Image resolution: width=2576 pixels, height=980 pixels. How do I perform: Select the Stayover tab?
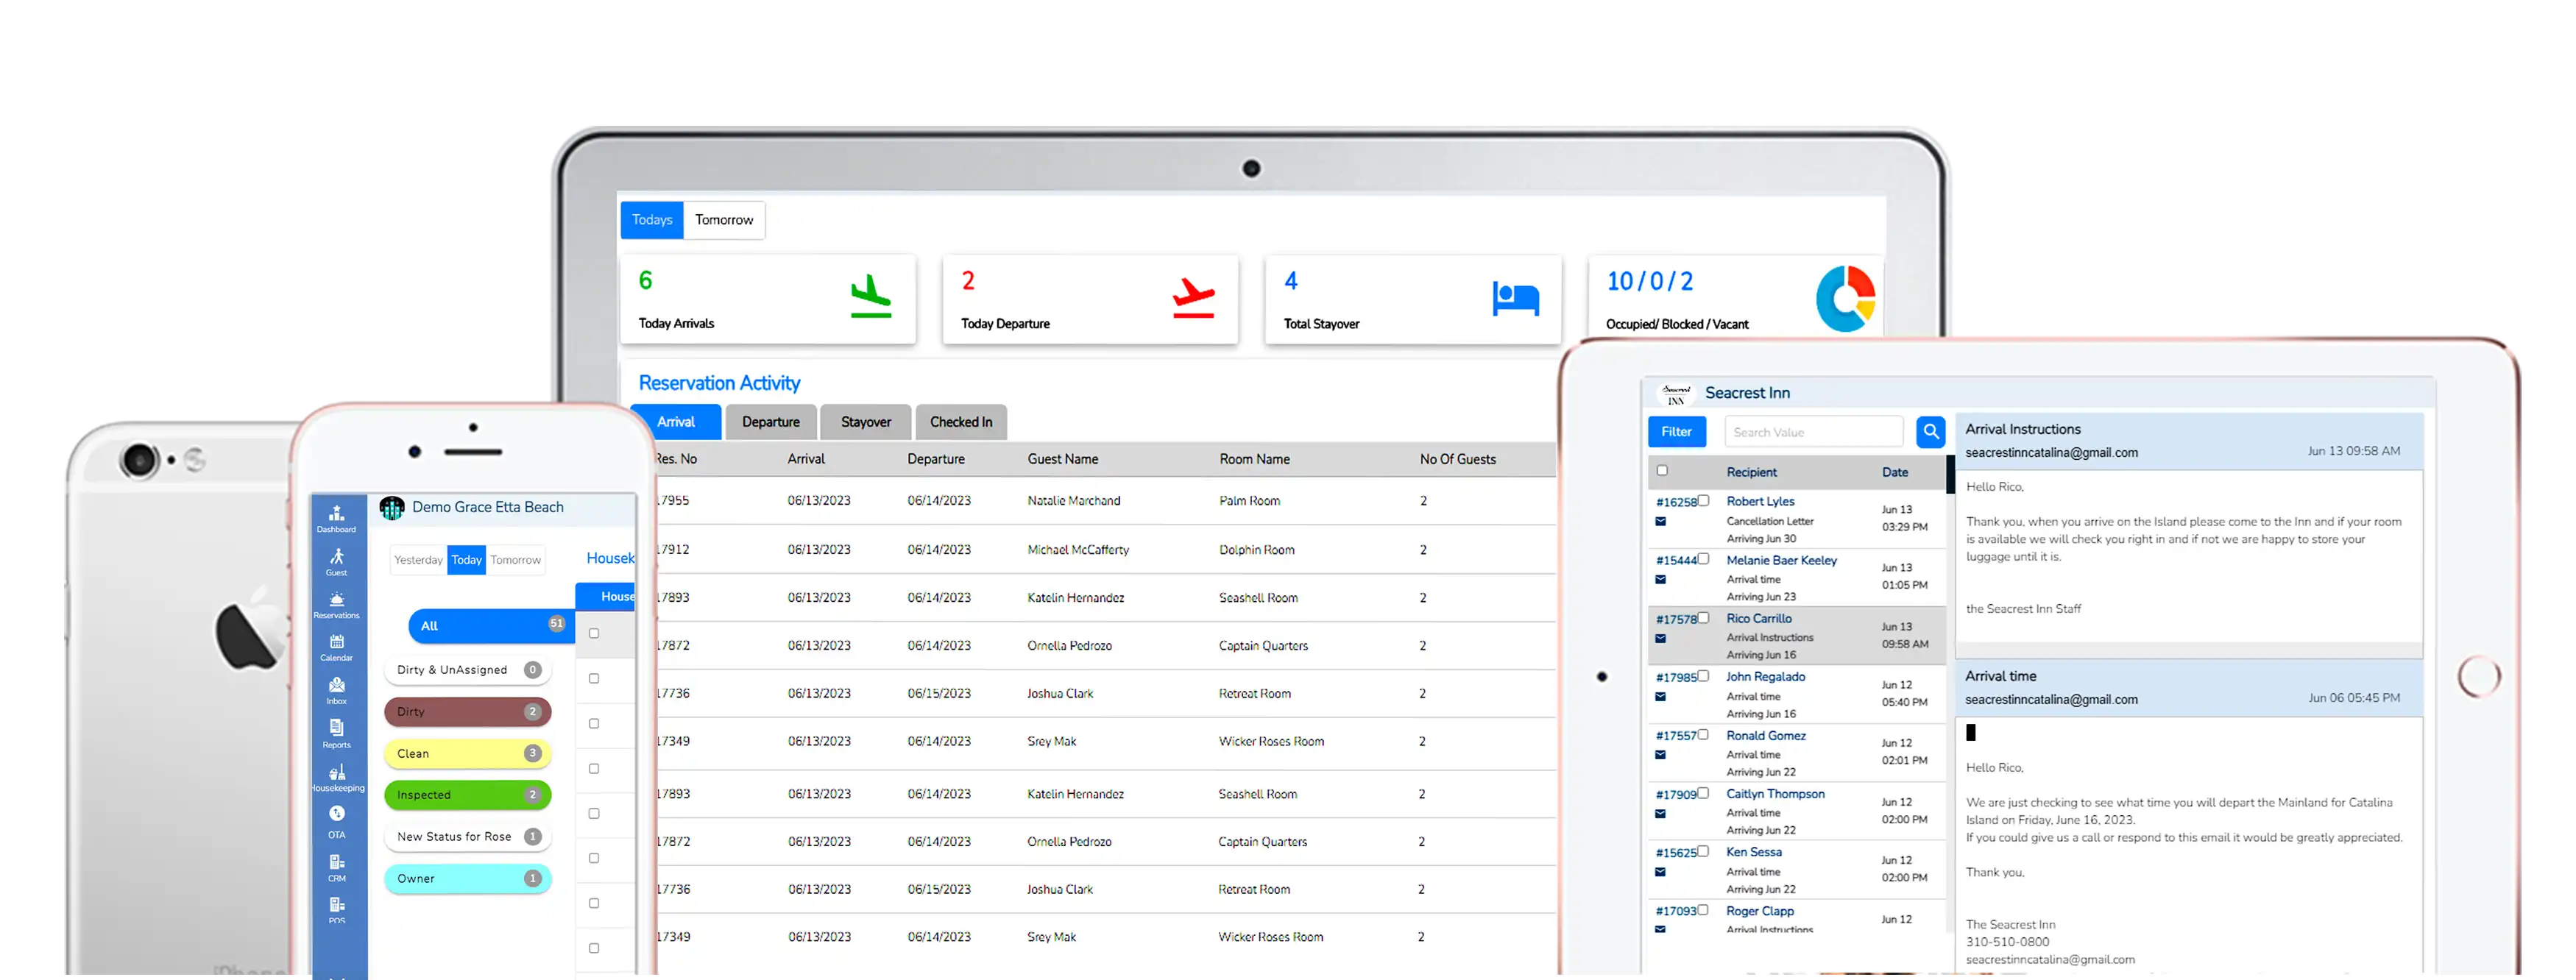tap(866, 420)
